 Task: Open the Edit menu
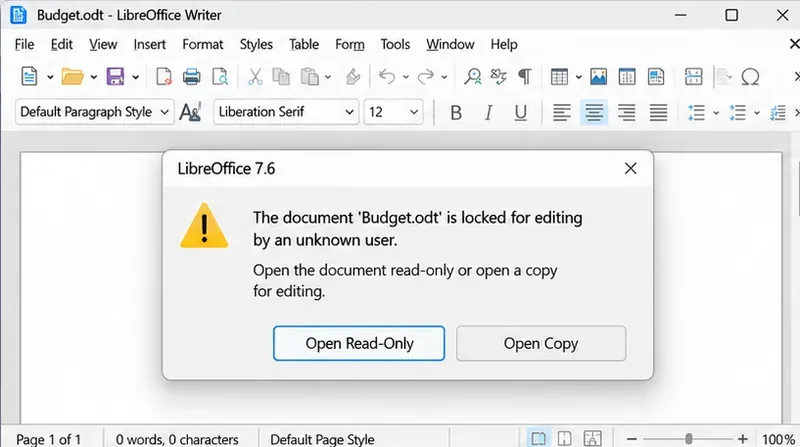(x=61, y=44)
